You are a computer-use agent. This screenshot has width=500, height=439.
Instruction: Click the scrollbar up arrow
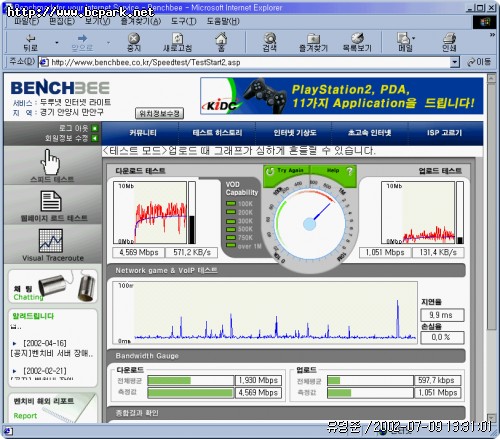click(x=491, y=78)
